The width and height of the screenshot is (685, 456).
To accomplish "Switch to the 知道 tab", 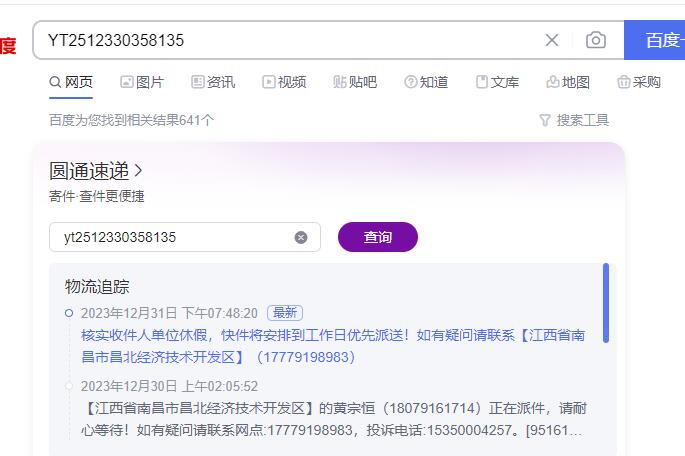I will tap(426, 82).
